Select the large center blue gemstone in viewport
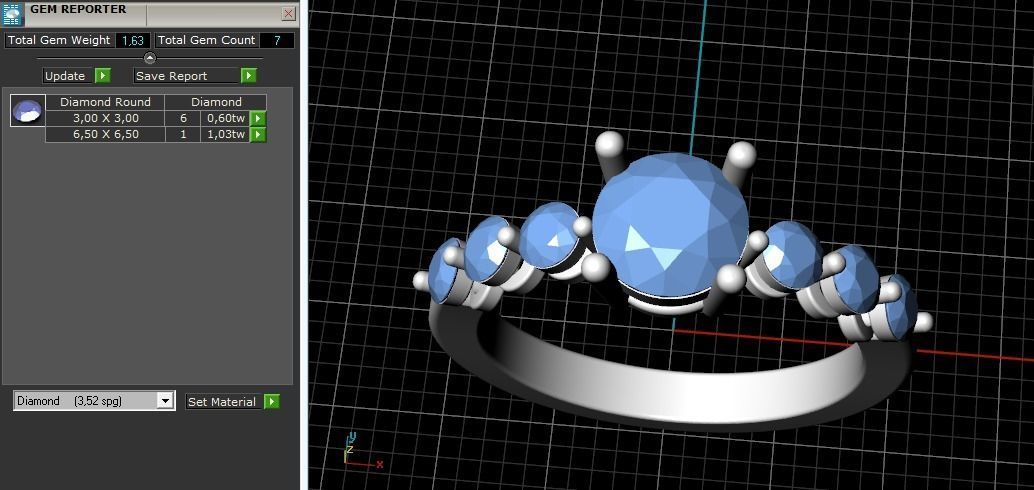Screen dimensions: 1034x490 [x=670, y=224]
